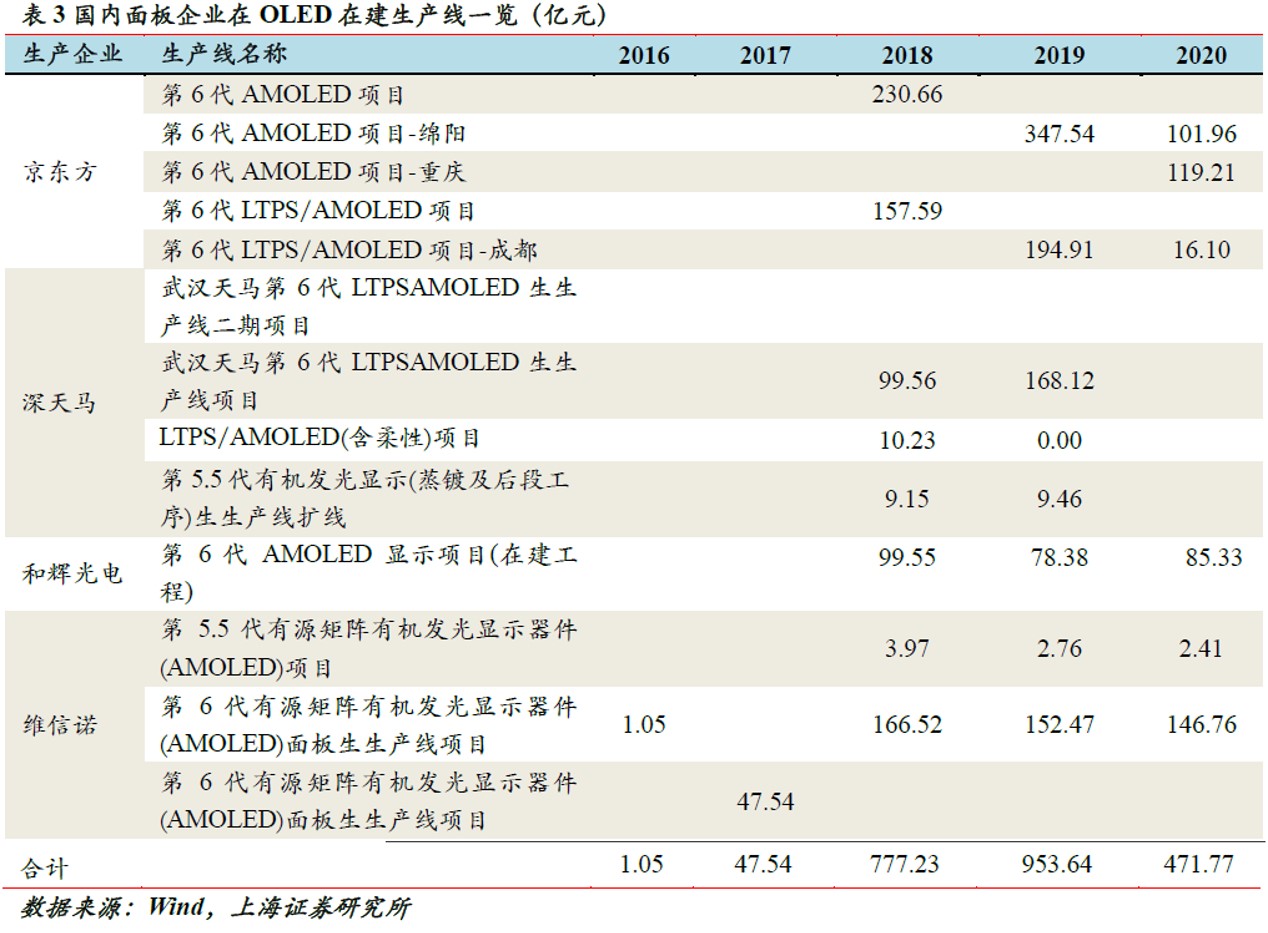Select the 京东方 company cell
Image resolution: width=1268 pixels, height=933 pixels.
(x=60, y=172)
